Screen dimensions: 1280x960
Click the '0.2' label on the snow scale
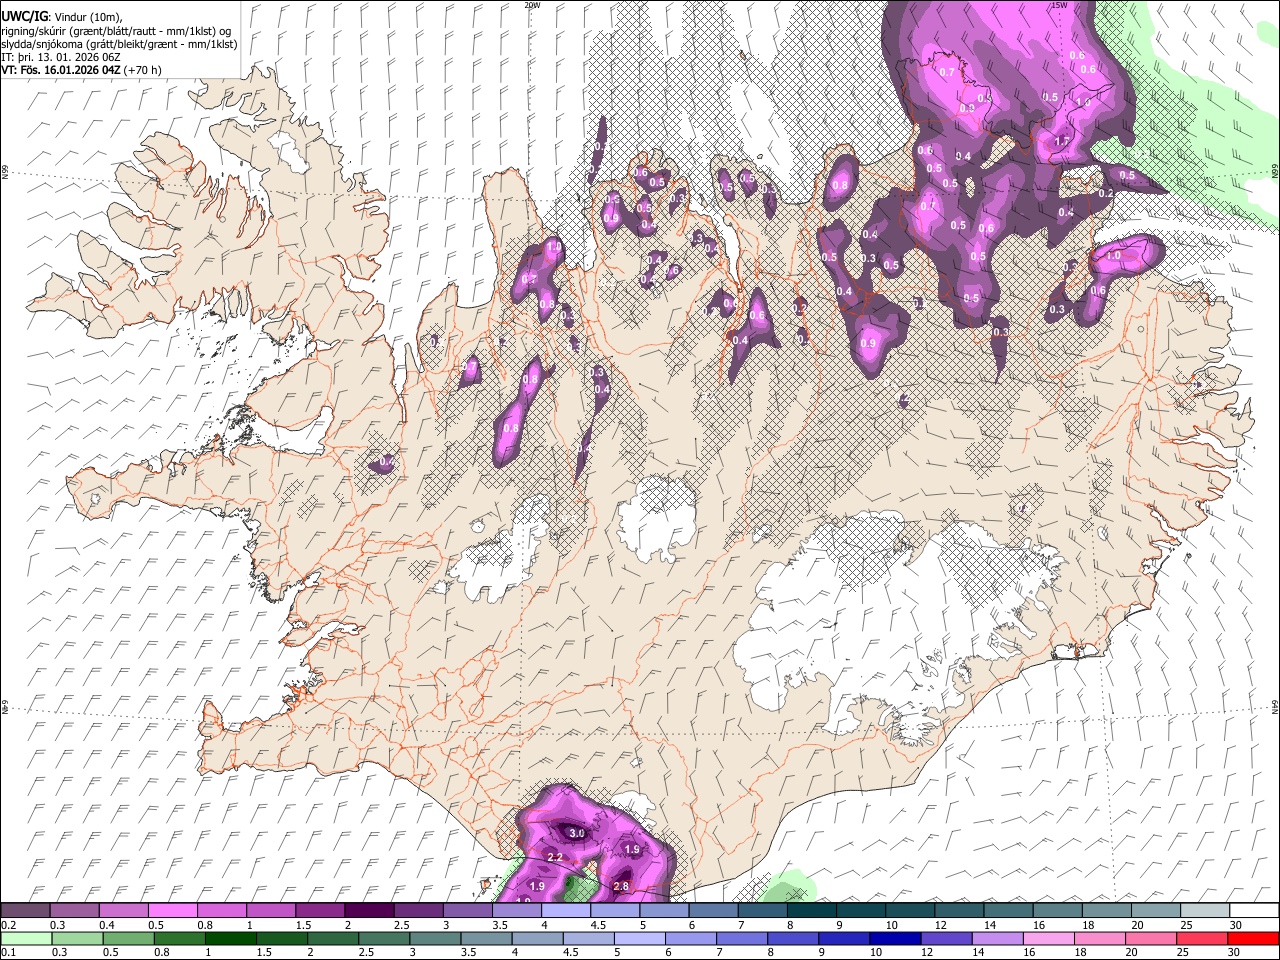coord(9,925)
